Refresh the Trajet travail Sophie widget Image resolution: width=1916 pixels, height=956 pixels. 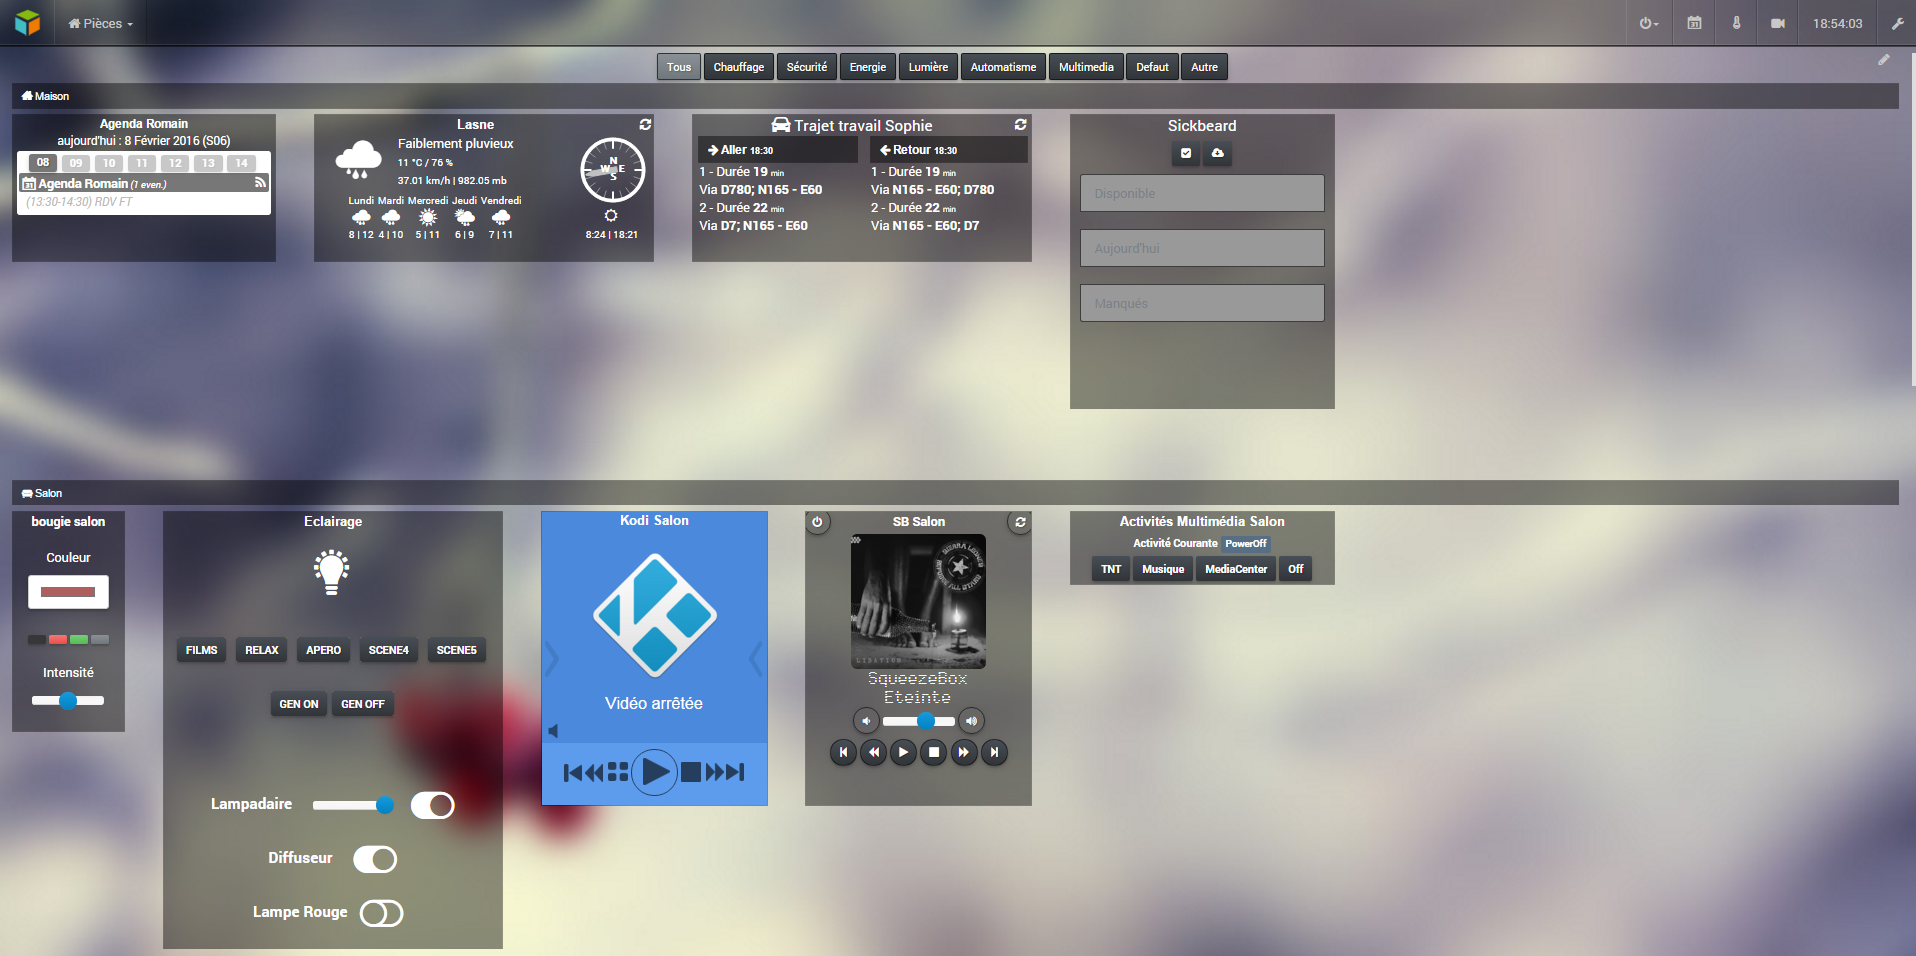(1020, 124)
